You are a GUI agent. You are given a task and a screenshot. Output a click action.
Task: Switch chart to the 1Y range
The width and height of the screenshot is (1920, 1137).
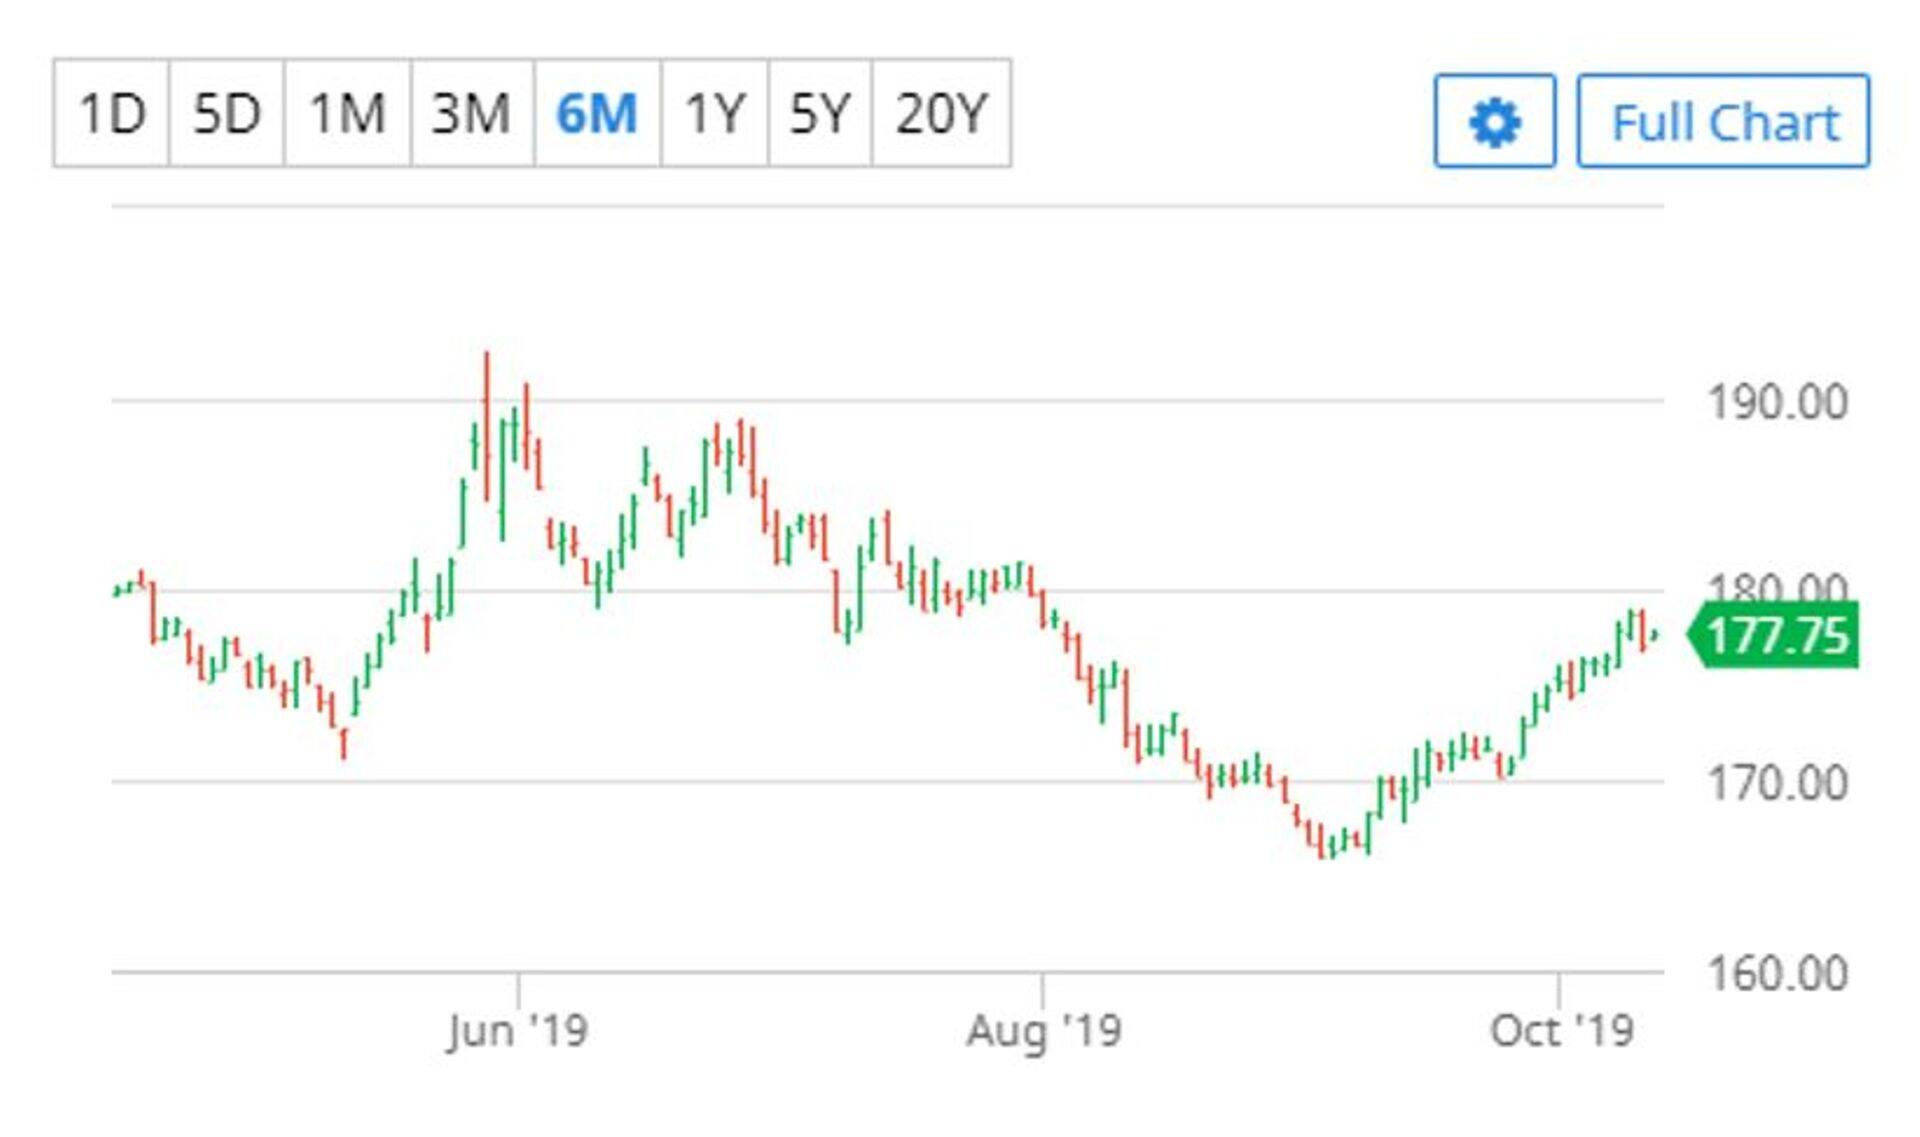(714, 113)
